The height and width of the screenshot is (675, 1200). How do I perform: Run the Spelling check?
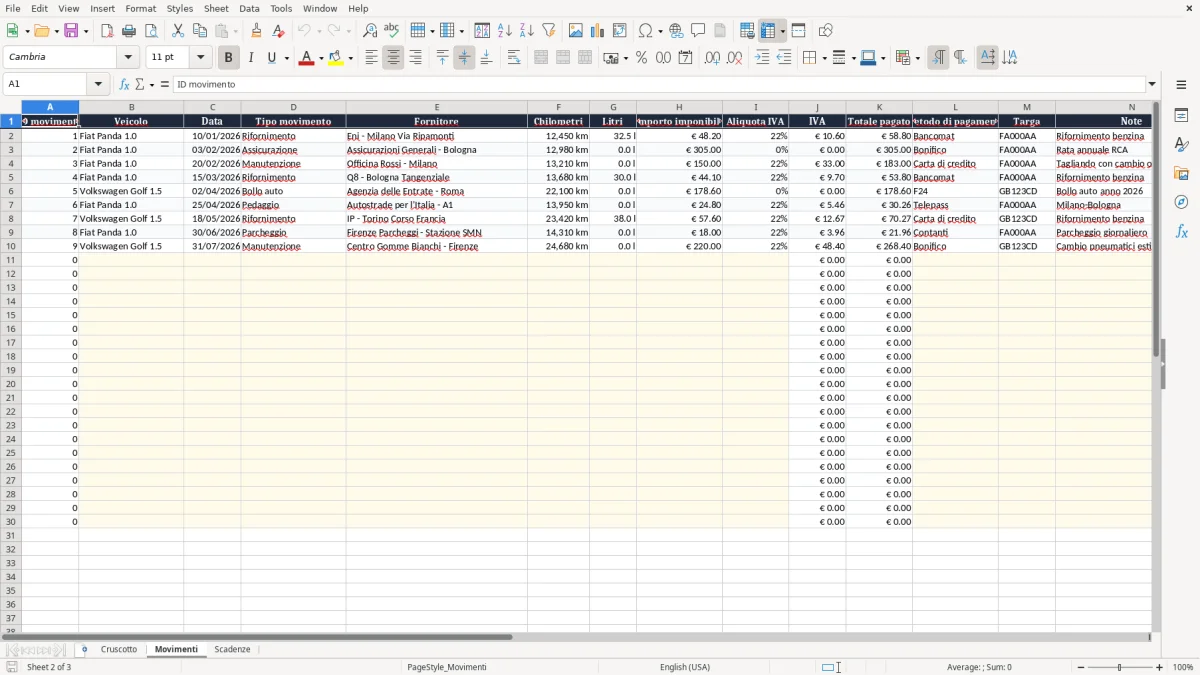pyautogui.click(x=392, y=31)
